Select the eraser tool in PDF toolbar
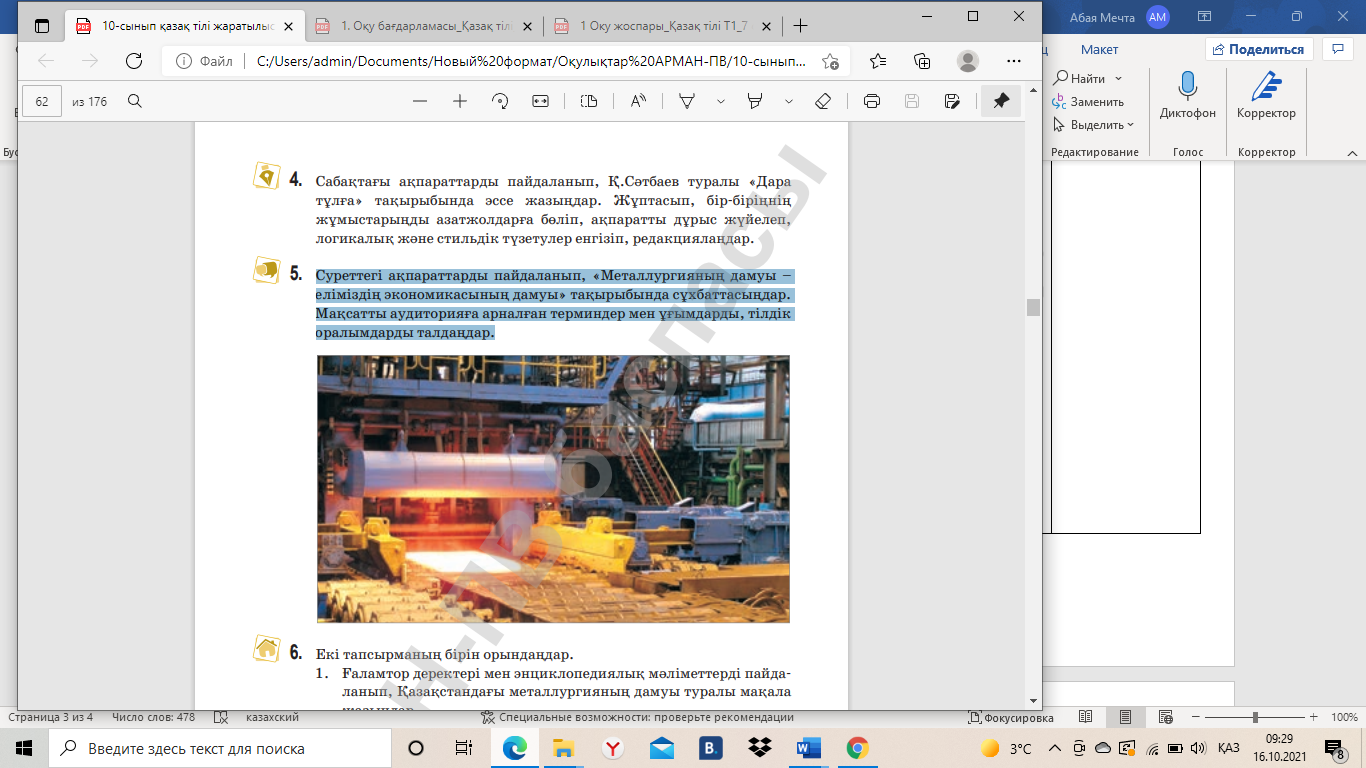 coord(823,101)
